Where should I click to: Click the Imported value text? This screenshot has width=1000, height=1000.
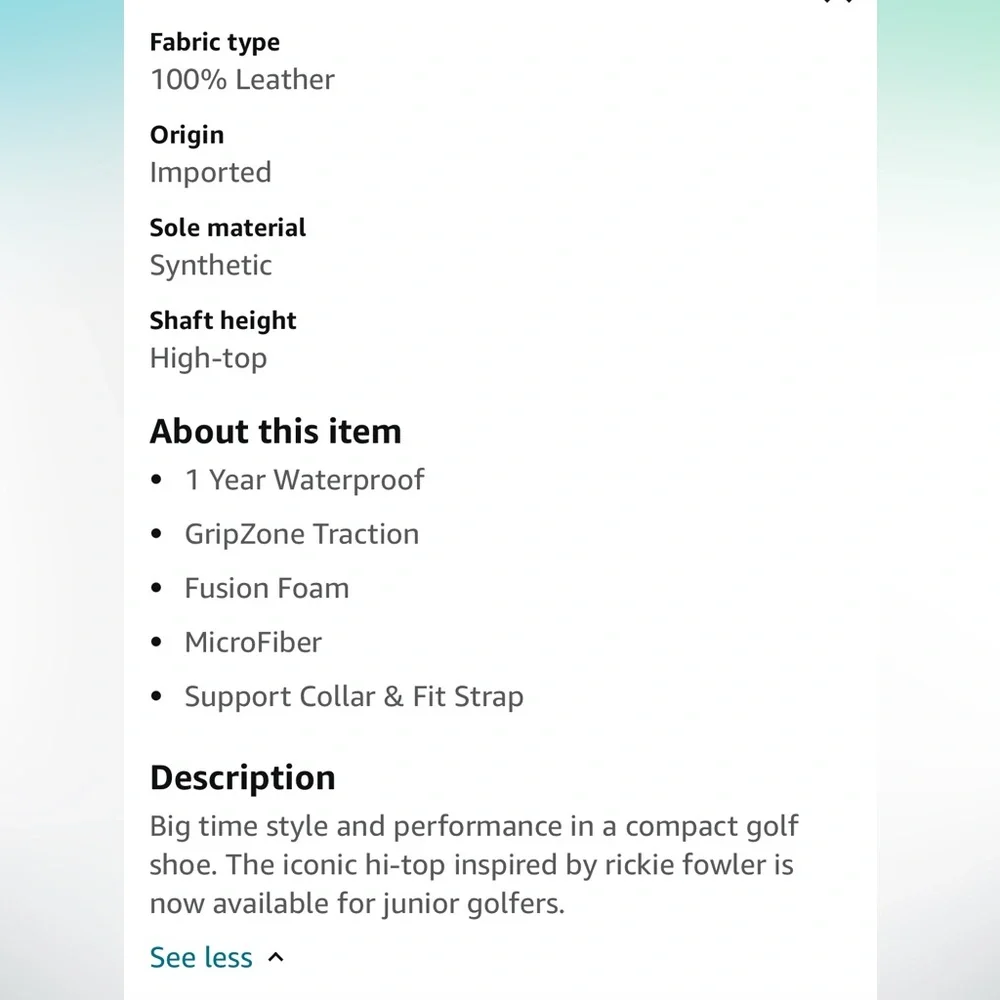click(x=210, y=172)
